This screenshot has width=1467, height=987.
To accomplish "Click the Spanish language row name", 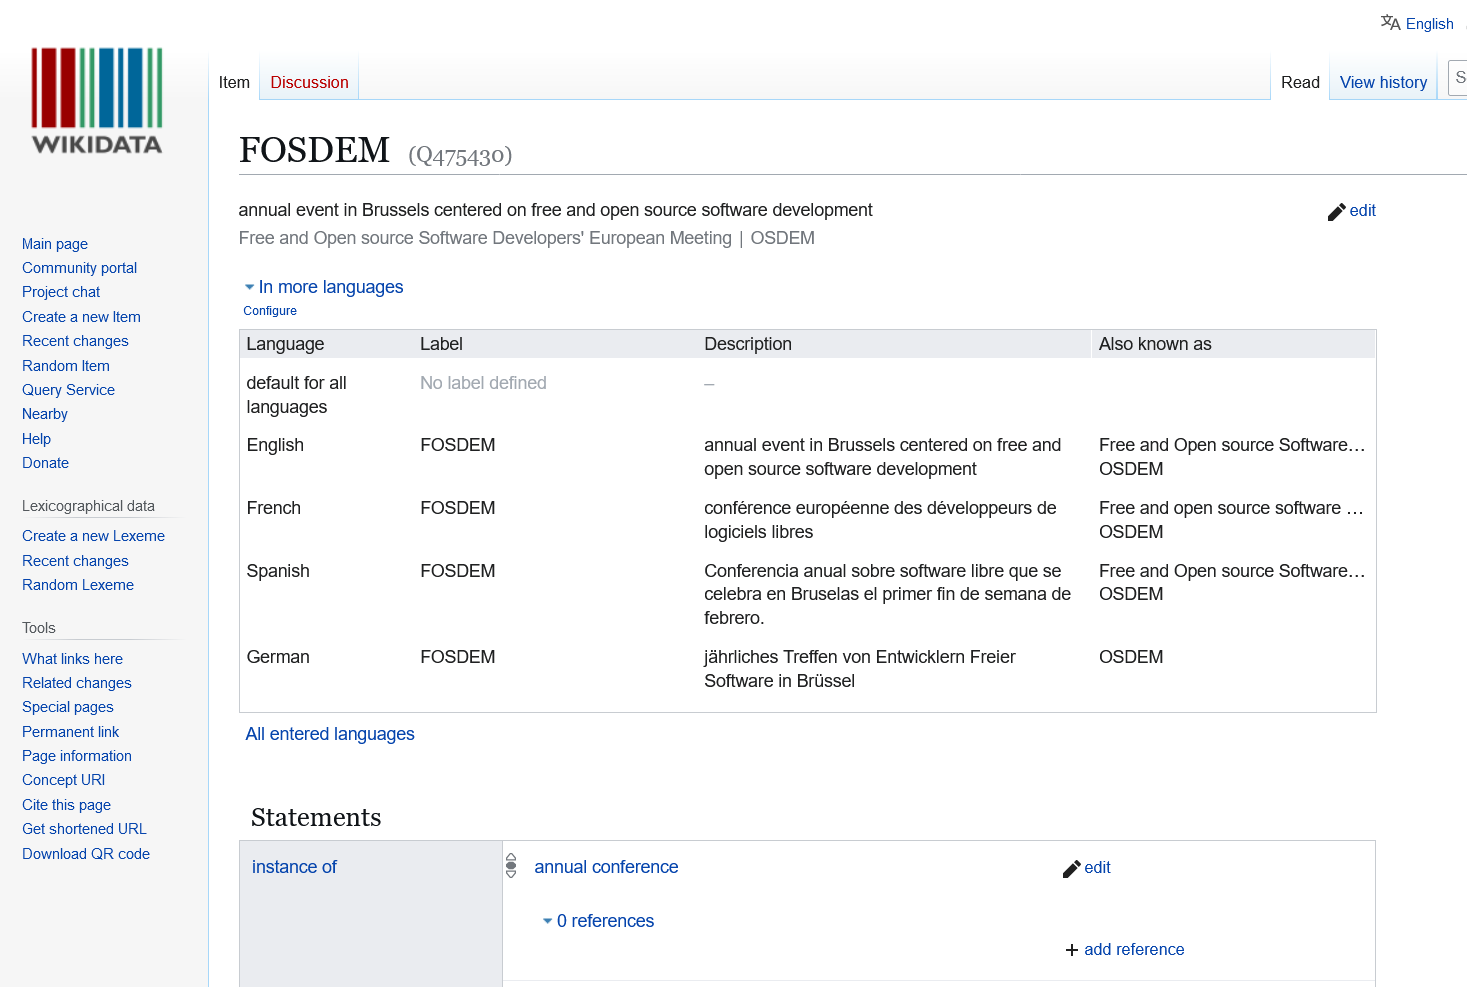I will 278,571.
